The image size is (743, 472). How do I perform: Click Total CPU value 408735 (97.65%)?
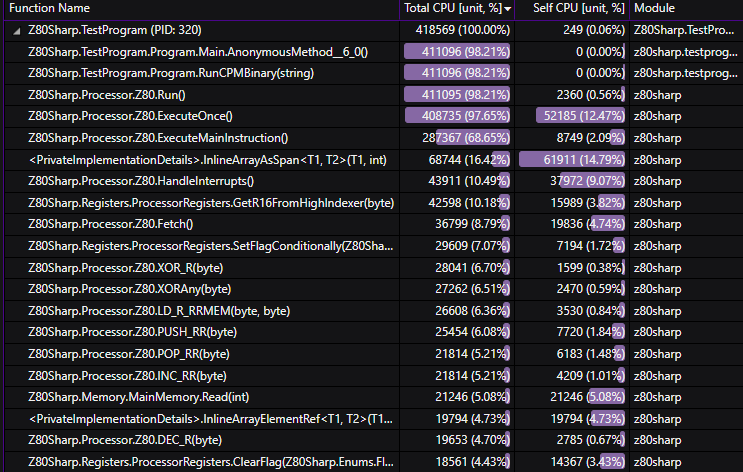466,116
